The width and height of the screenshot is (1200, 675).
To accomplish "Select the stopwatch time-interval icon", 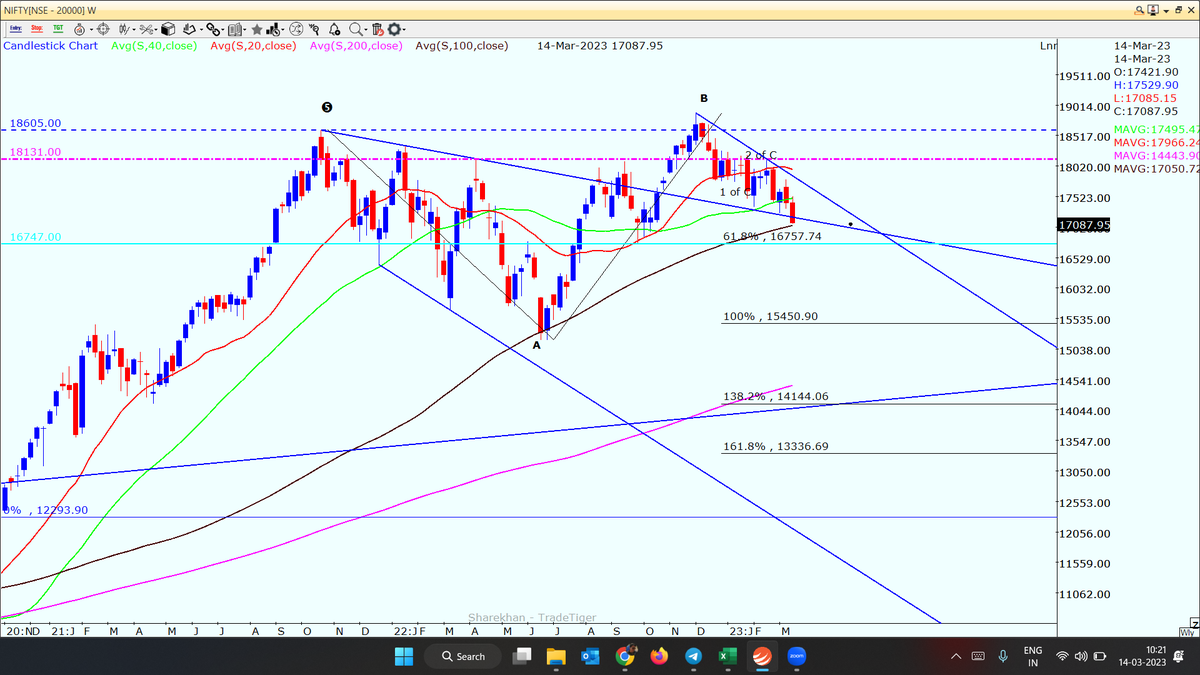I will coord(79,30).
